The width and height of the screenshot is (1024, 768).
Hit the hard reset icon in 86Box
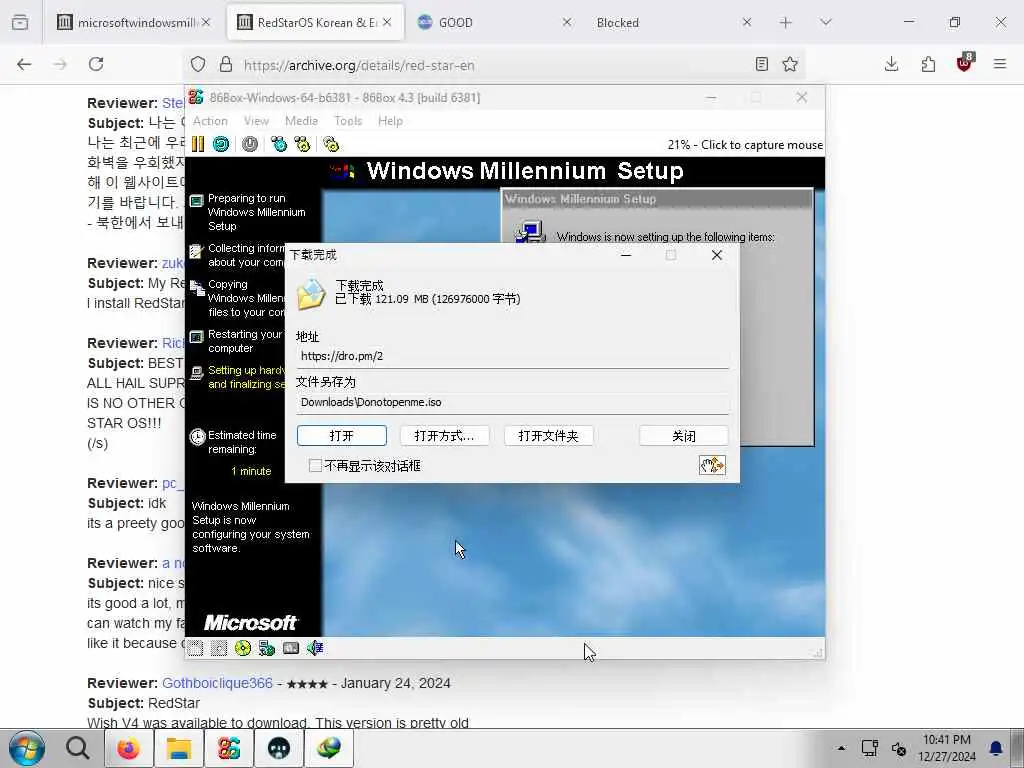coord(221,144)
